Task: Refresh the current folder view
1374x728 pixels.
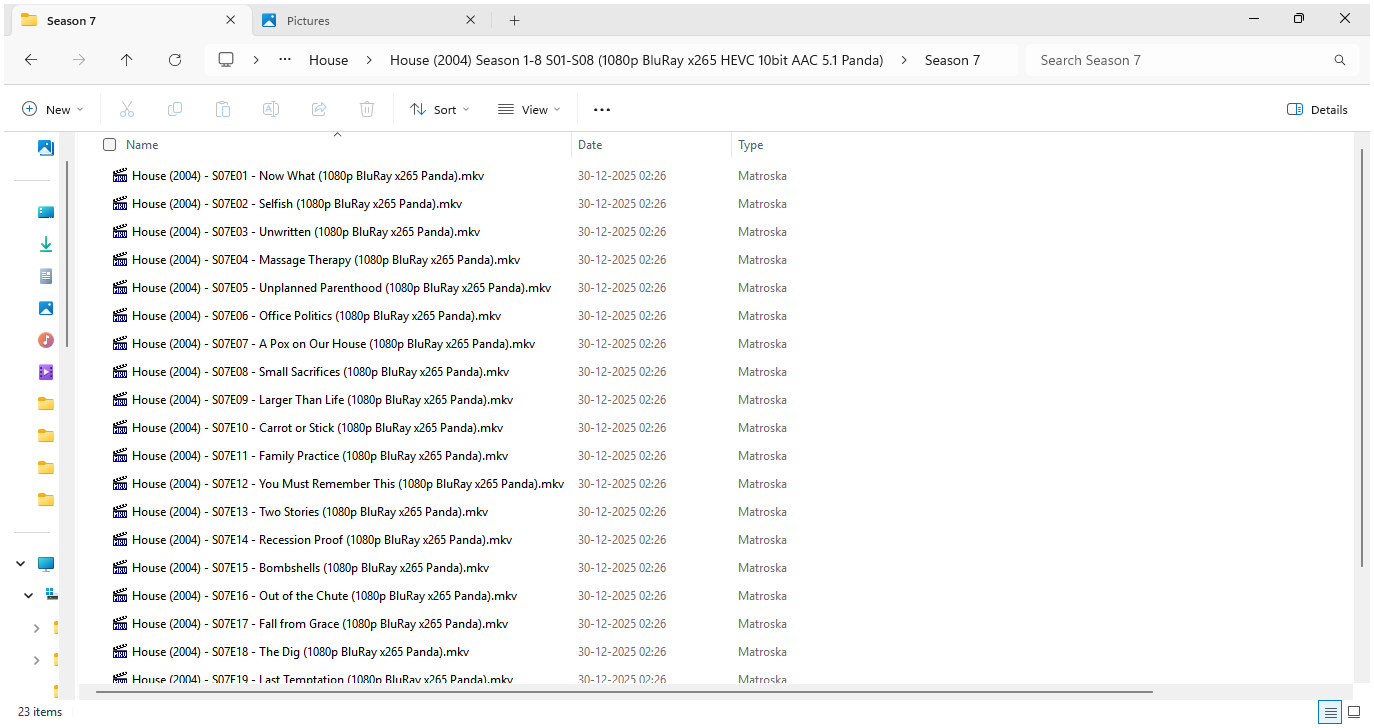Action: [175, 60]
